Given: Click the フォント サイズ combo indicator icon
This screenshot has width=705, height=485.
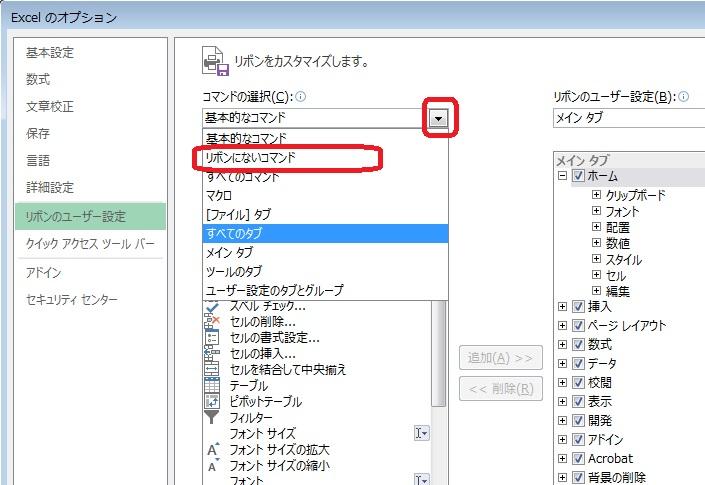Looking at the screenshot, I should [x=421, y=433].
